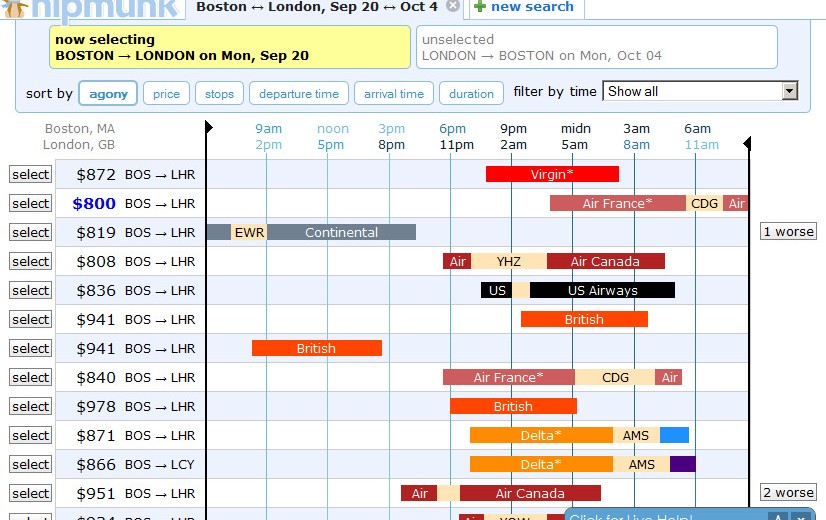Sort results by duration

coord(471,94)
